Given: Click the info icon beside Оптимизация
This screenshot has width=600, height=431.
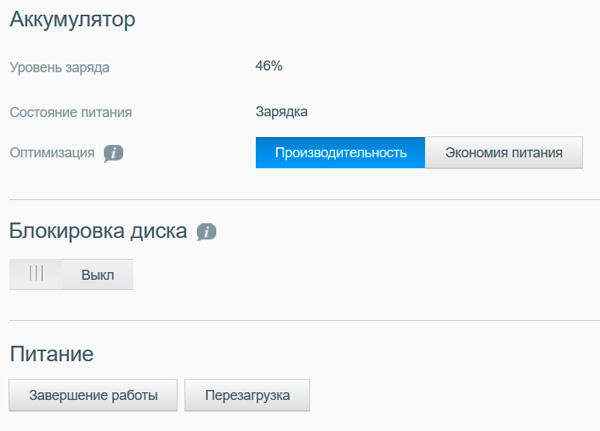Looking at the screenshot, I should 113,153.
